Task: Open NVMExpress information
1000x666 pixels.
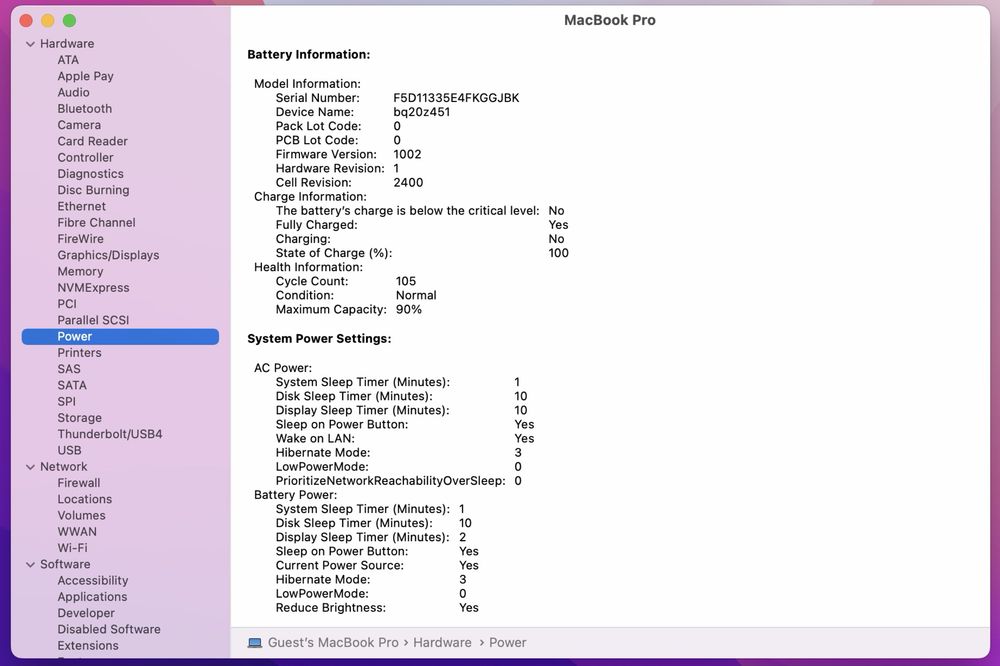Action: [x=93, y=288]
